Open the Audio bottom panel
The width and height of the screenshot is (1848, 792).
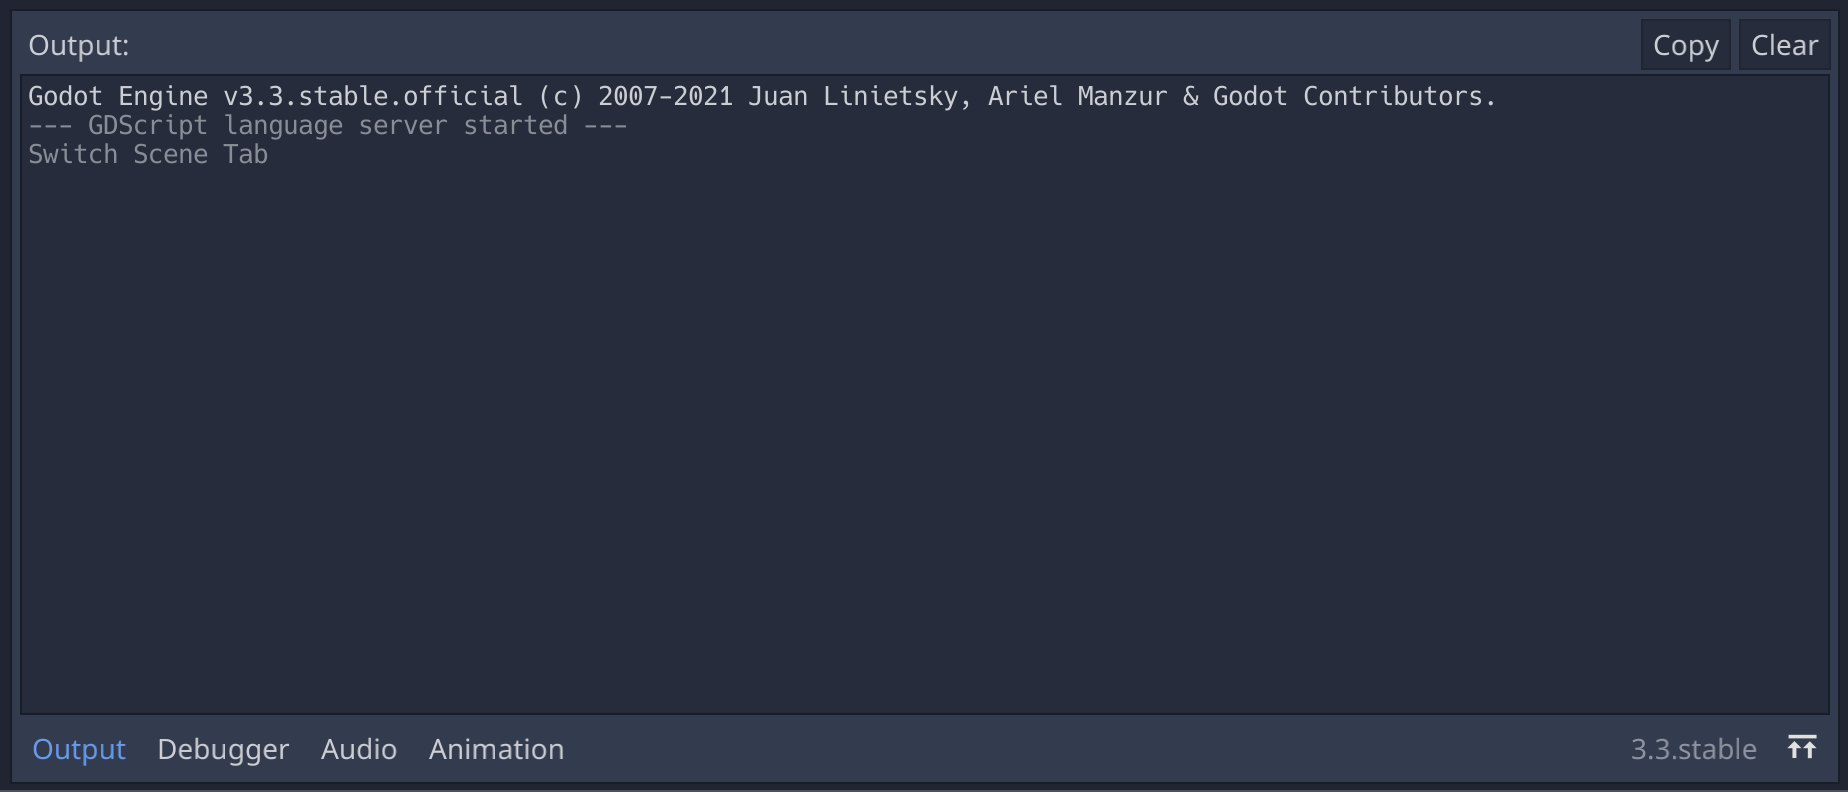[359, 749]
